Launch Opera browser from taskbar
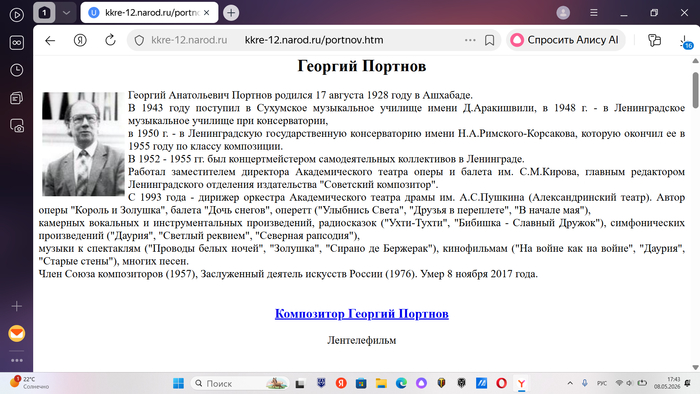700x394 pixels. [501, 383]
